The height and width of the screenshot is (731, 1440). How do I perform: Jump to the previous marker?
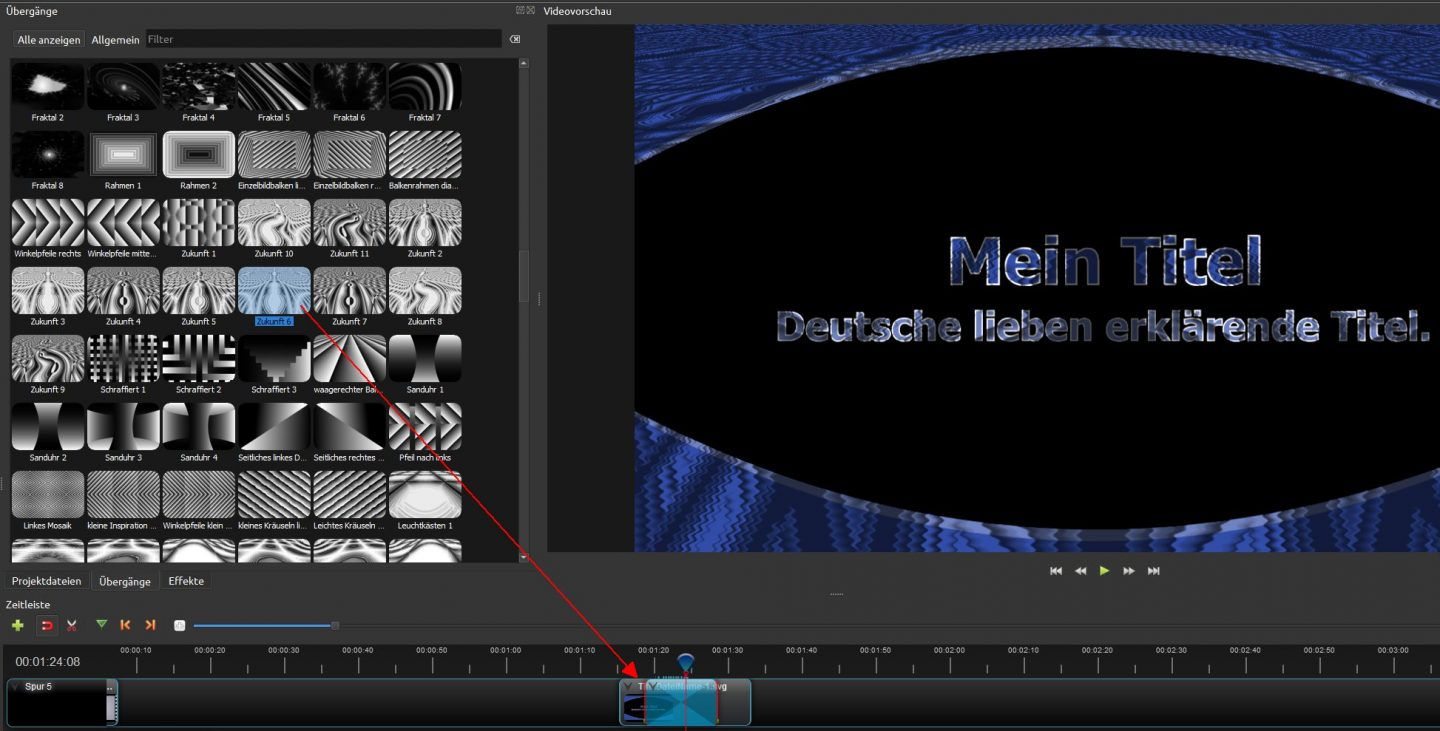point(126,625)
